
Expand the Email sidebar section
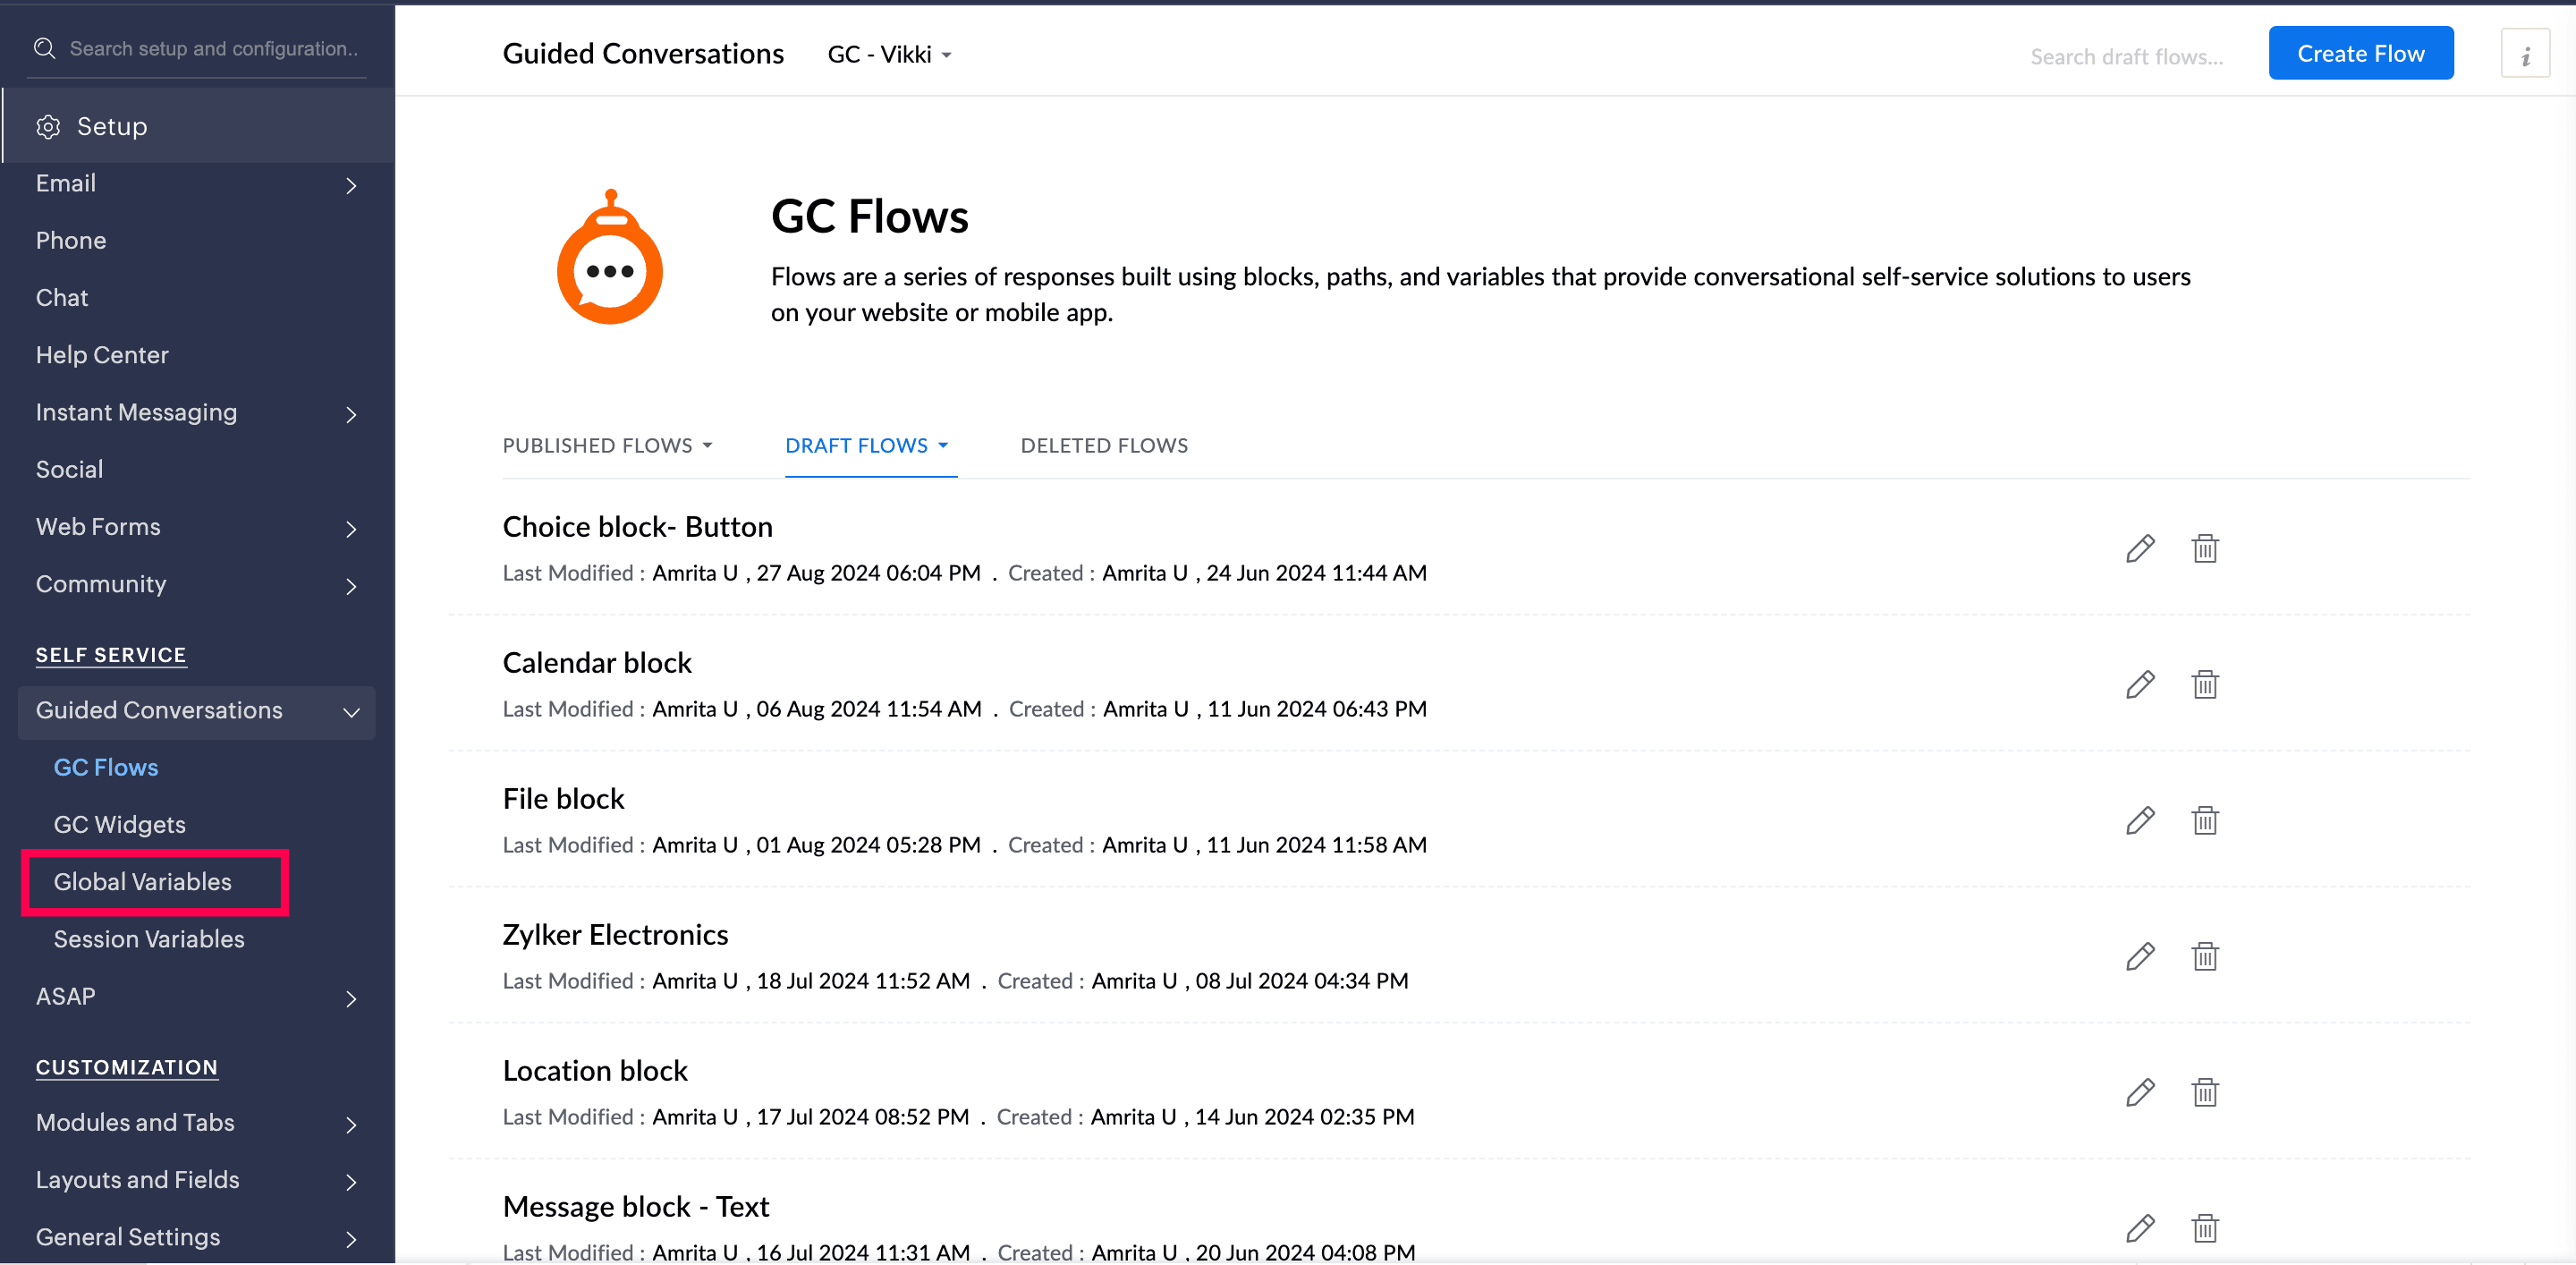point(351,185)
